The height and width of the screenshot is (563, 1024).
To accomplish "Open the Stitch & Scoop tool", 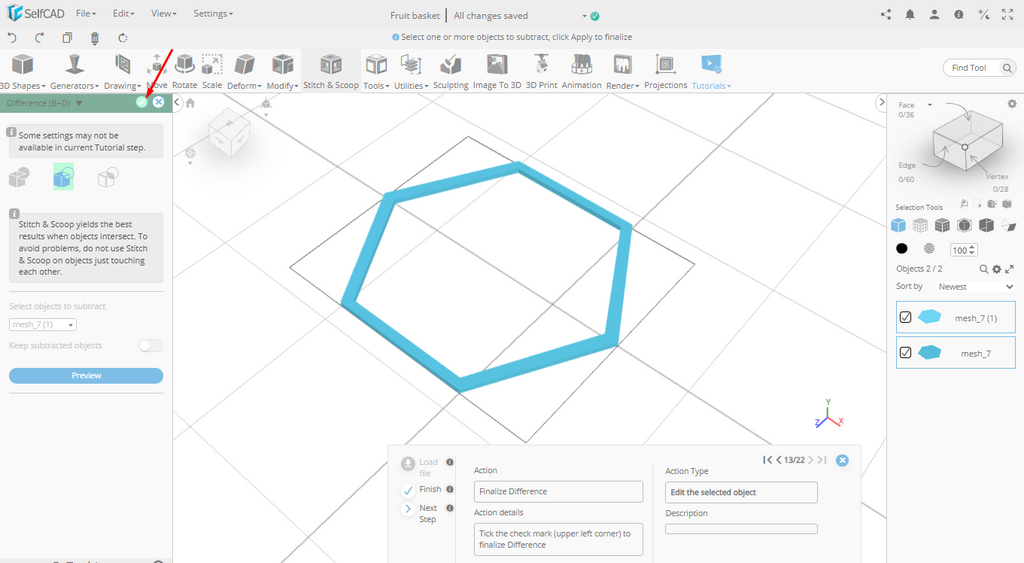I will click(x=331, y=71).
